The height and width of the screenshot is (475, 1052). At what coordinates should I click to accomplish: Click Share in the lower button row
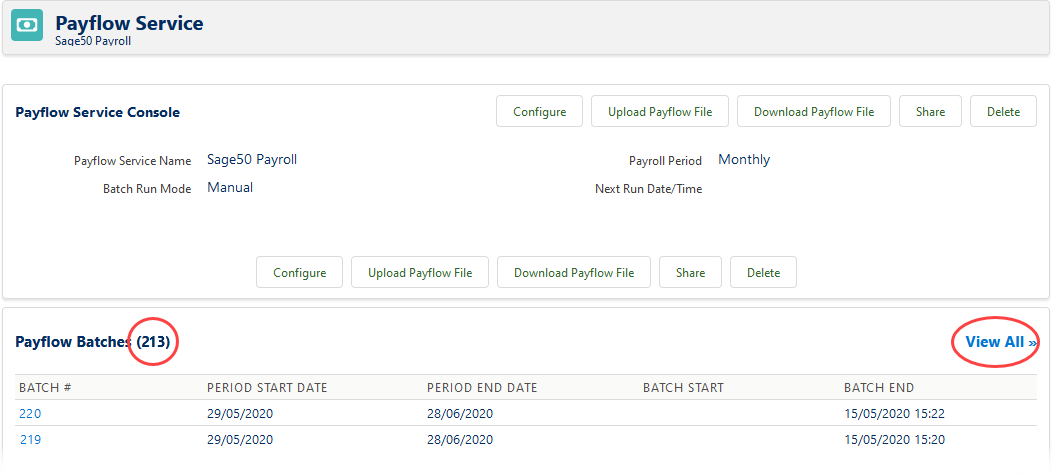[x=690, y=273]
